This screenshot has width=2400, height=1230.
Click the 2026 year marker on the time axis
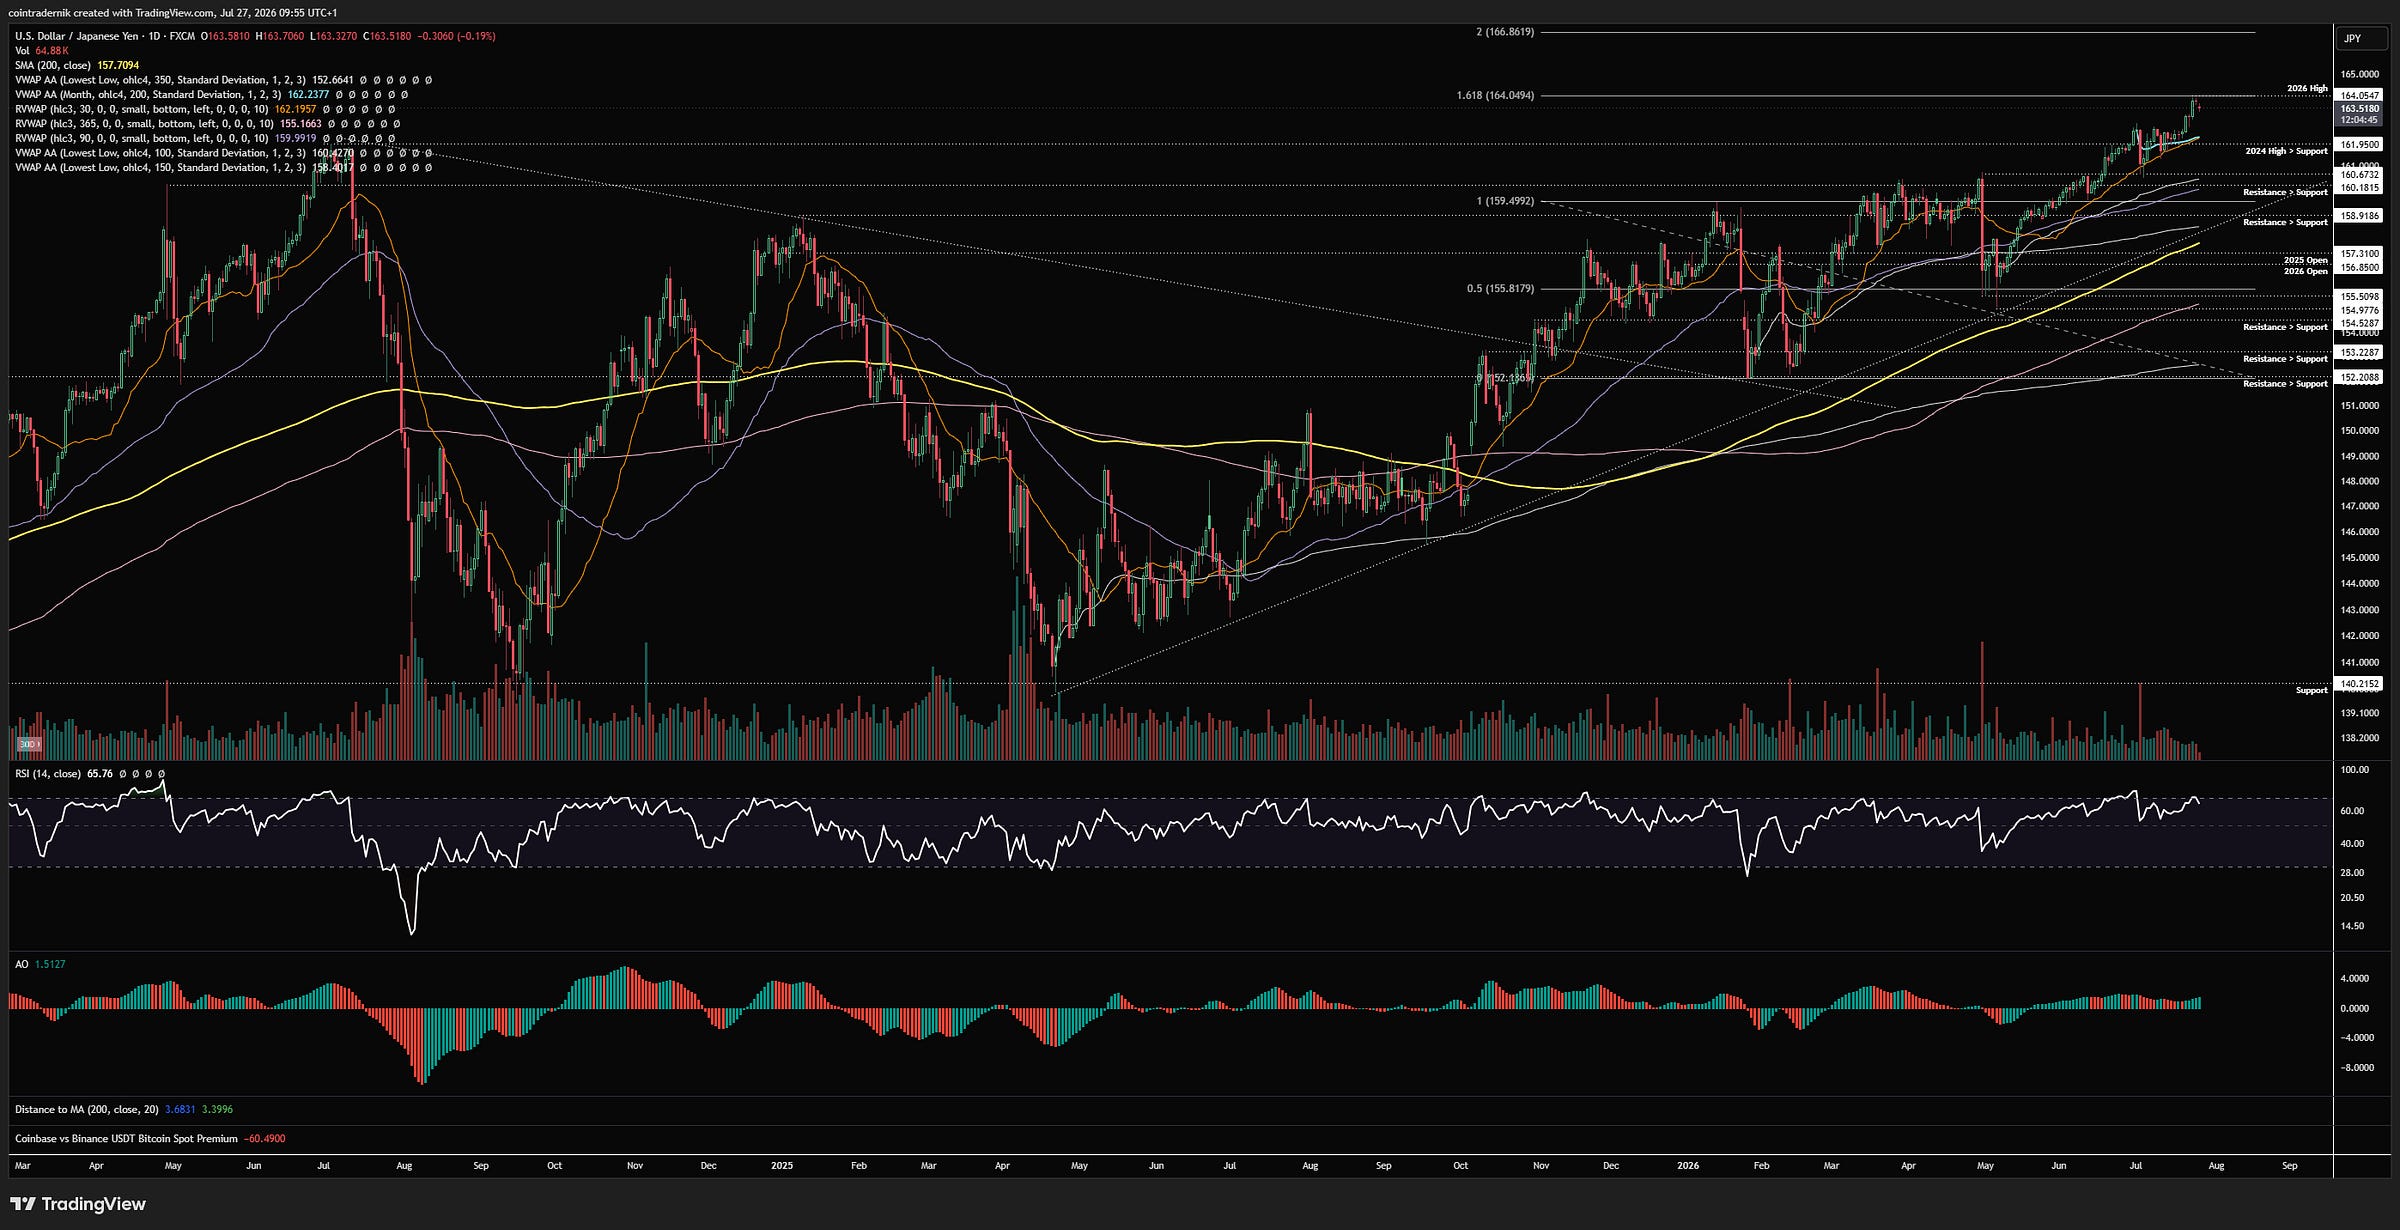coord(1688,1166)
